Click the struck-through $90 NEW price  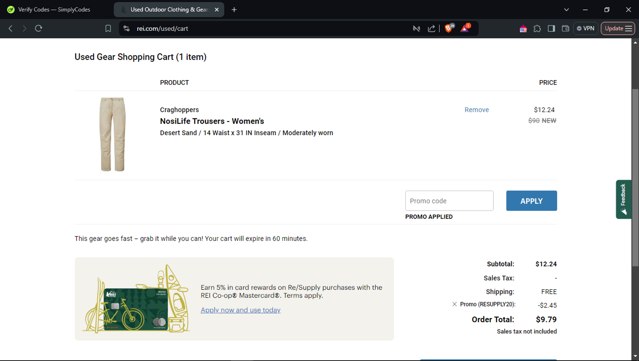[542, 121]
